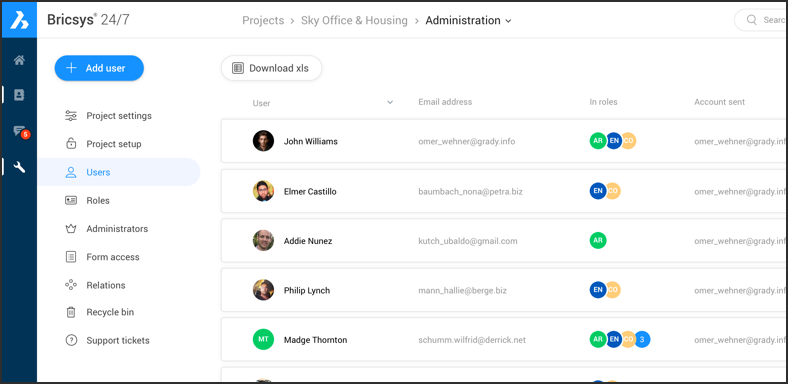Select the wrench administration sidebar icon
Screen dimensions: 788x384
[19, 167]
